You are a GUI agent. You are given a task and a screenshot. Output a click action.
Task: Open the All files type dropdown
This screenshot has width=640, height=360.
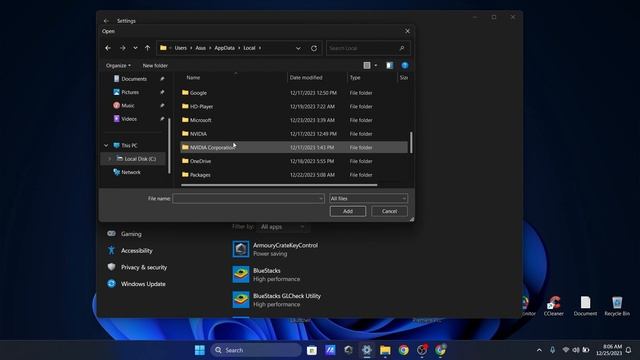click(x=368, y=198)
